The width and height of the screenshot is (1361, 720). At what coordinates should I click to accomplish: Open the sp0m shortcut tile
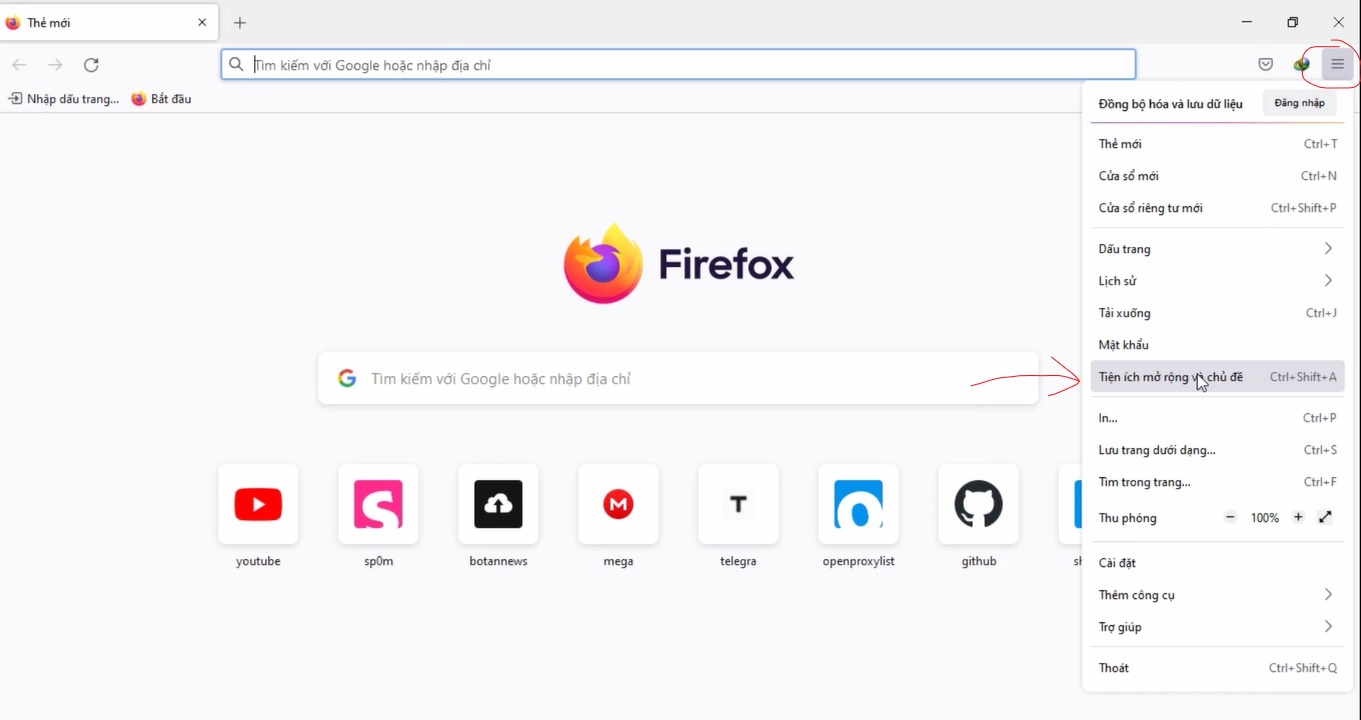[x=378, y=504]
